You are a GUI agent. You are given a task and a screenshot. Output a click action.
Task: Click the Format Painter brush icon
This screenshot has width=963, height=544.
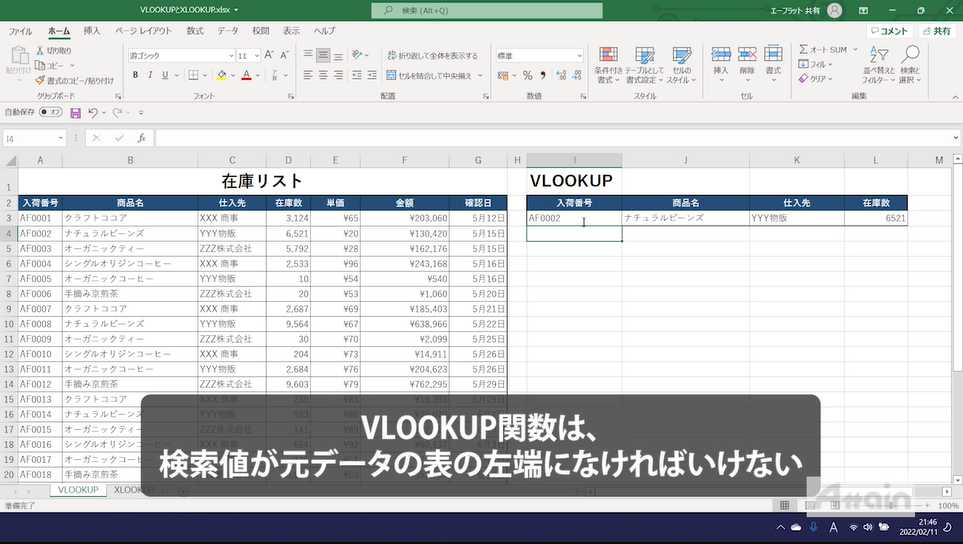(x=40, y=80)
